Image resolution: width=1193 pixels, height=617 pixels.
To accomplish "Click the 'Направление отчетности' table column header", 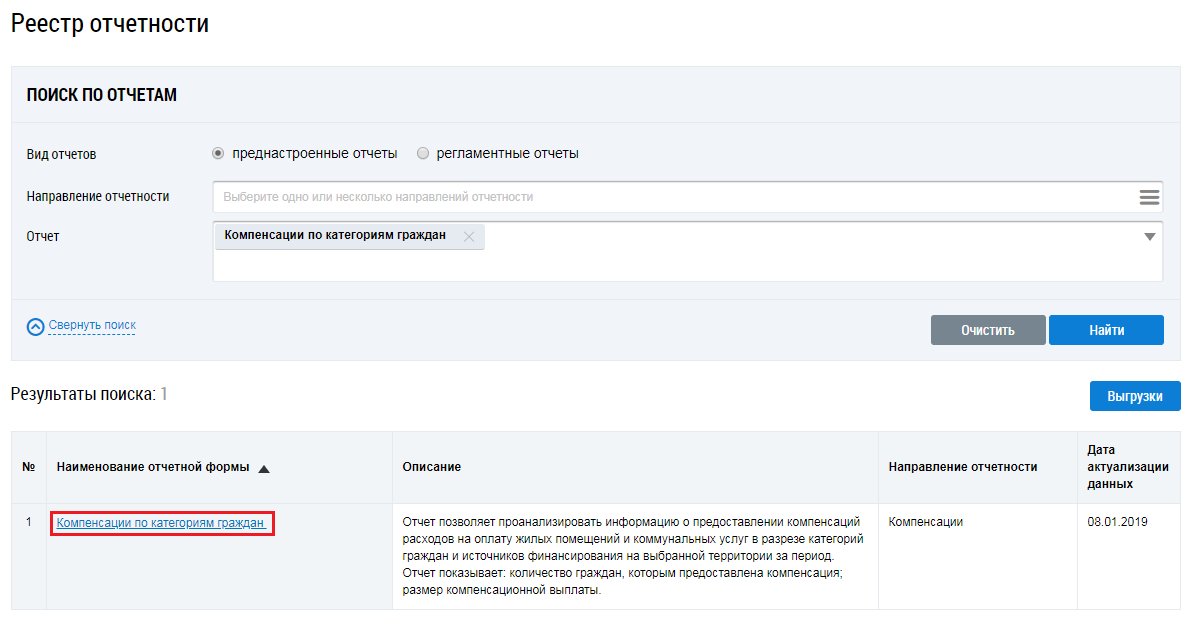I will click(x=962, y=467).
